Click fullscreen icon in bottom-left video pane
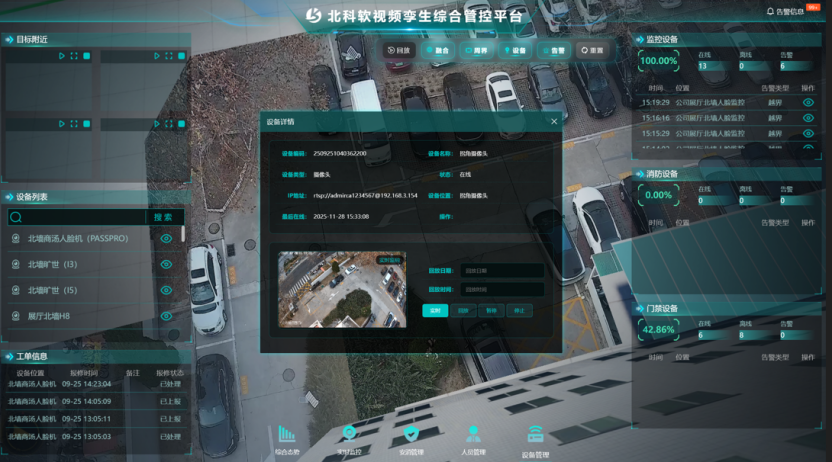Screen dimensions: 832x462 (x=74, y=124)
